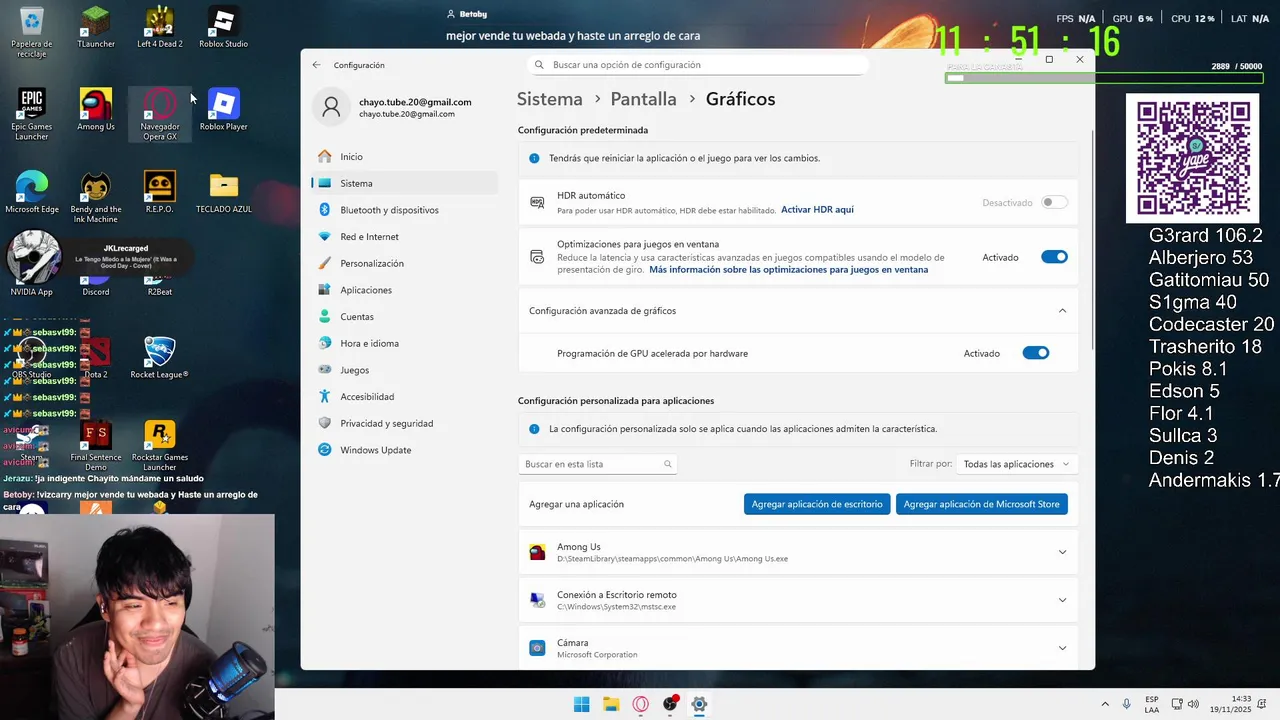This screenshot has height=720, width=1280.
Task: Open Settings gear in taskbar
Action: 699,704
